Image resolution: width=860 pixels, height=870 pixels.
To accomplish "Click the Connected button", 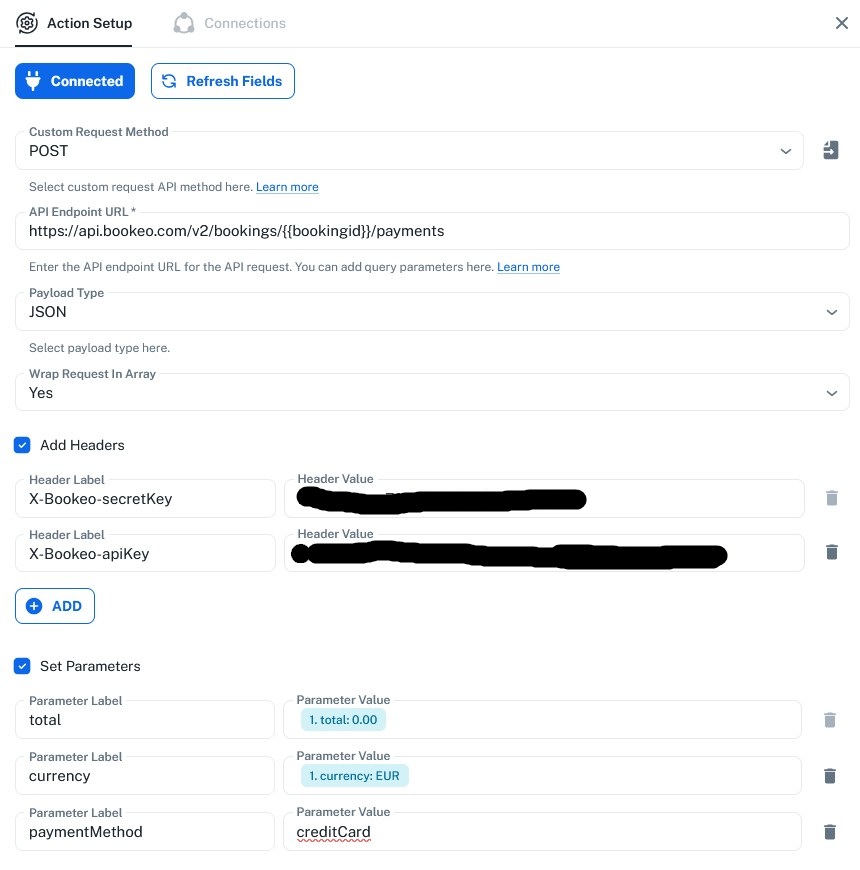I will pyautogui.click(x=75, y=81).
